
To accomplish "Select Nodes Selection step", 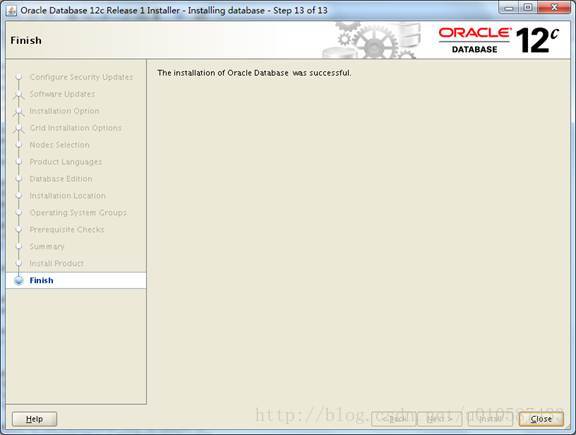I will 60,145.
